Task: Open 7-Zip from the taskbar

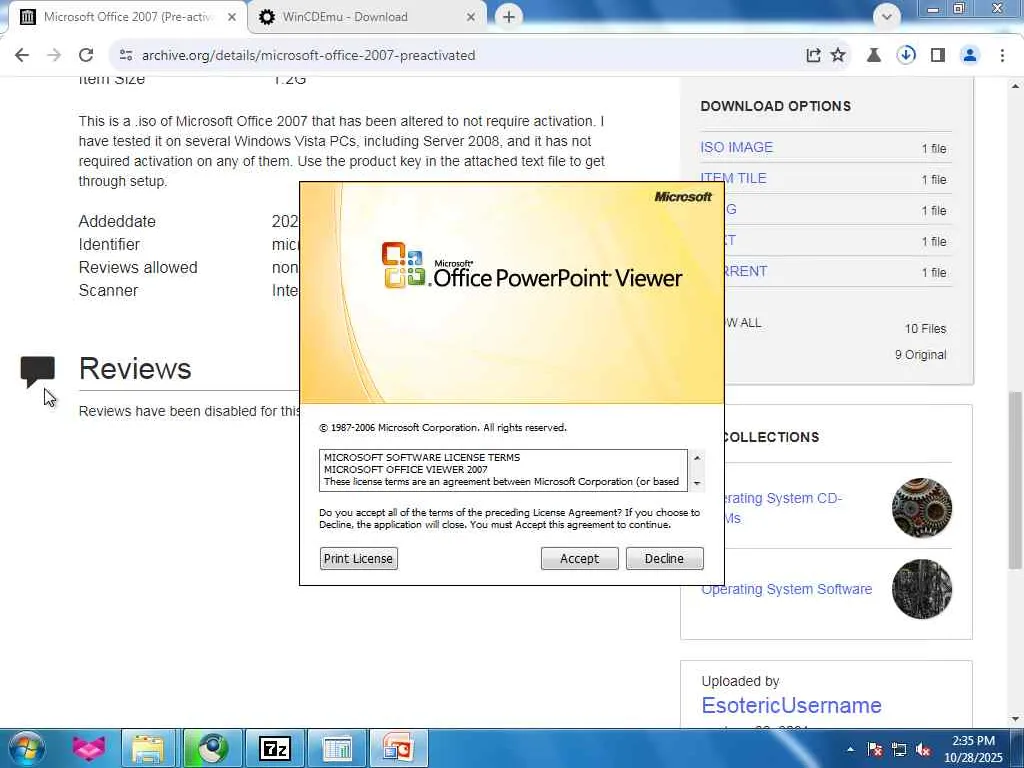Action: [274, 748]
